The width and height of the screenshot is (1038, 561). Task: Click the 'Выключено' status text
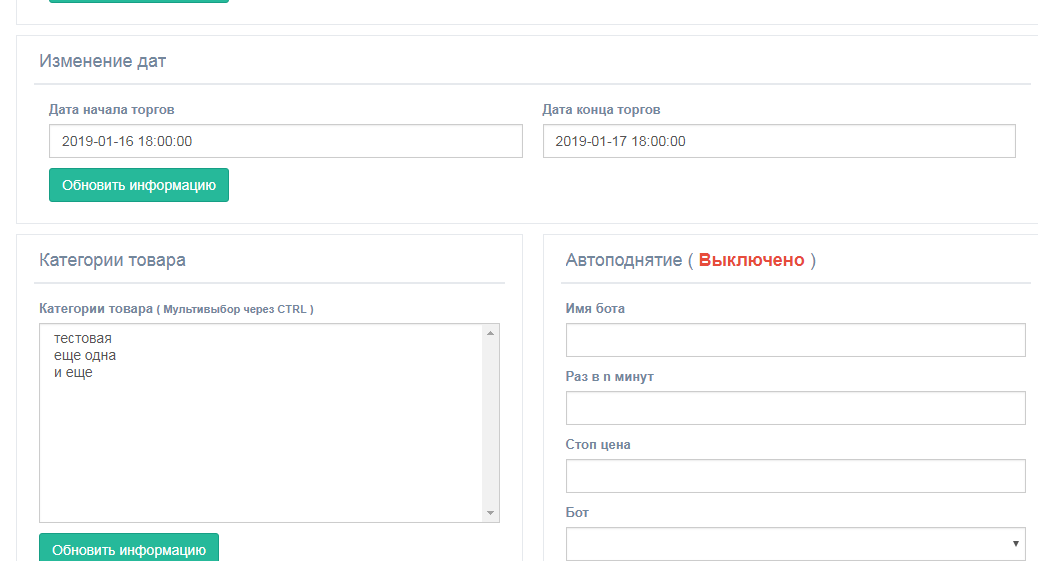coord(751,260)
